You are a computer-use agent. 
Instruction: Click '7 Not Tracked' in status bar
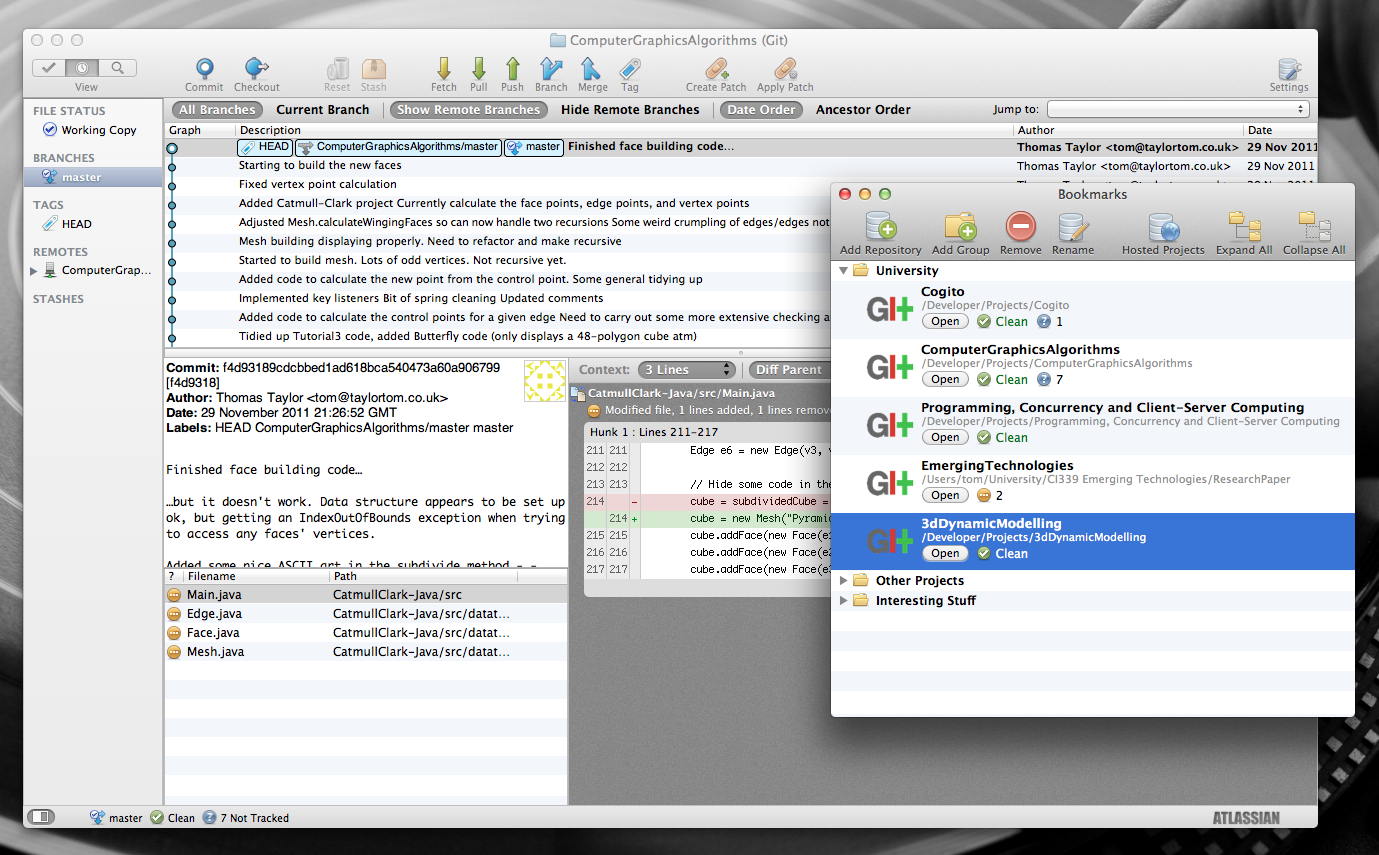pyautogui.click(x=246, y=818)
